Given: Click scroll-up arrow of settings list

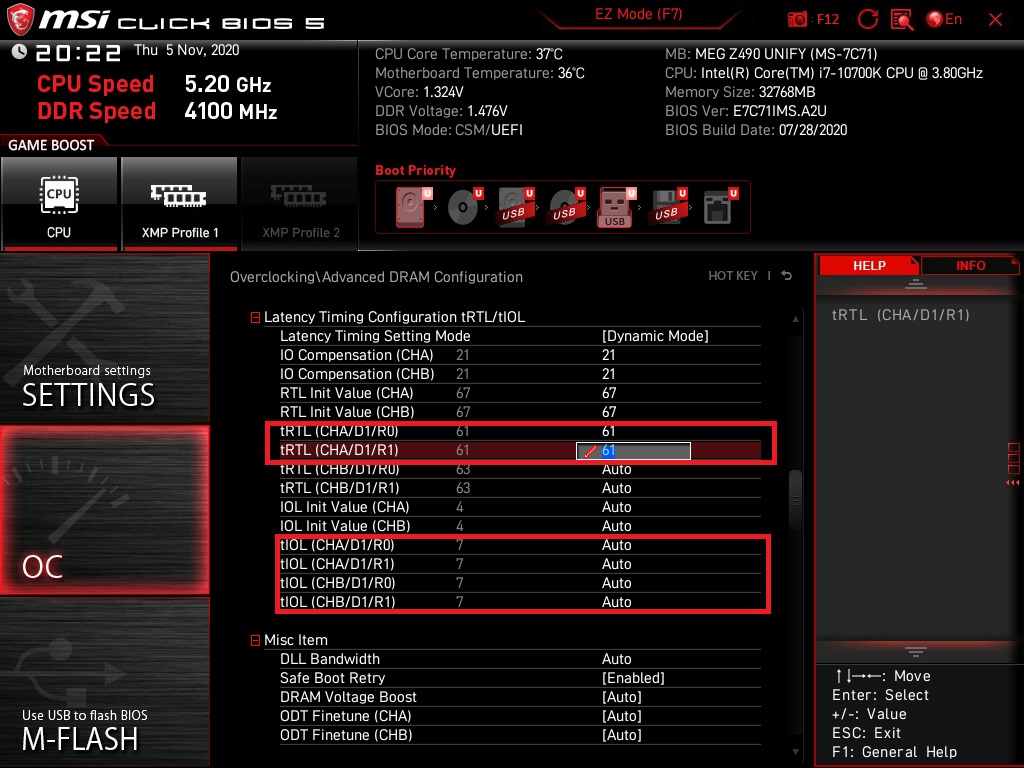Looking at the screenshot, I should point(795,319).
